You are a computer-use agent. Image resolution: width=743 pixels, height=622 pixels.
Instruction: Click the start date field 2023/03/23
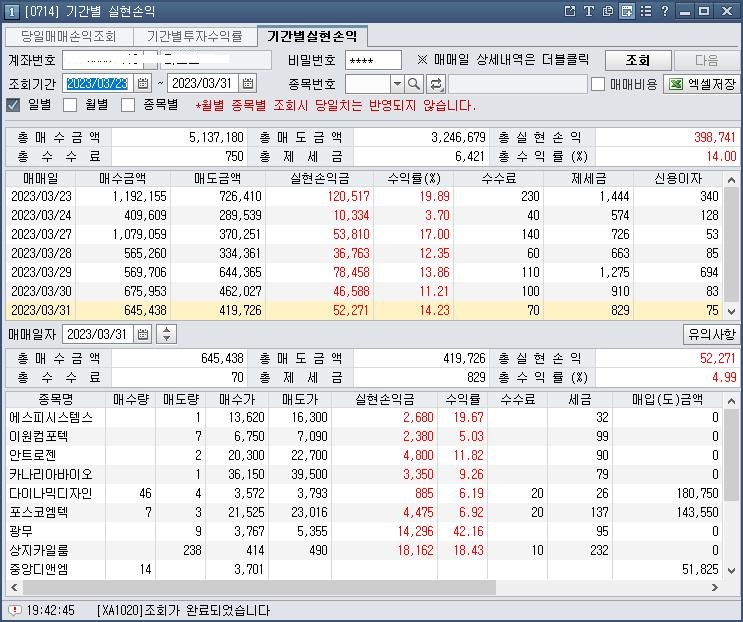pyautogui.click(x=98, y=84)
